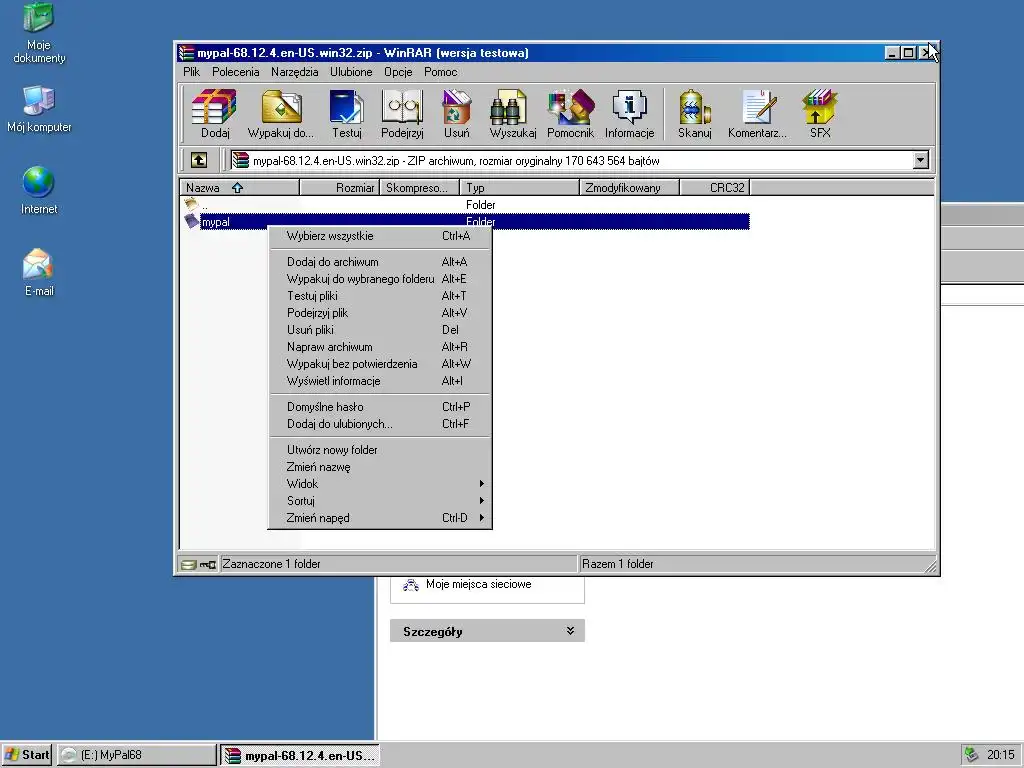
Task: Click the Moje miejsca sieciowe link
Action: coord(478,584)
